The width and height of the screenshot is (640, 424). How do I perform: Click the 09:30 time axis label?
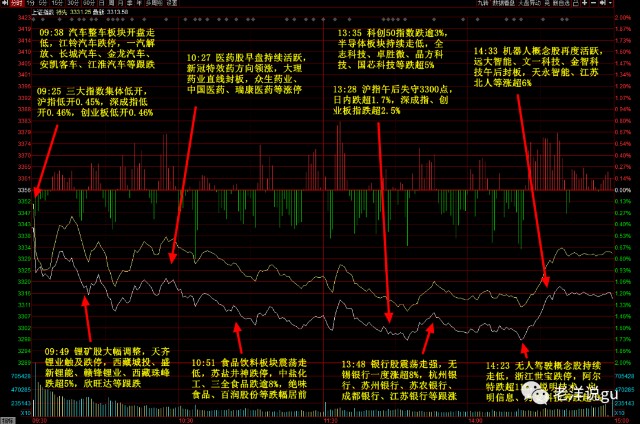40,420
